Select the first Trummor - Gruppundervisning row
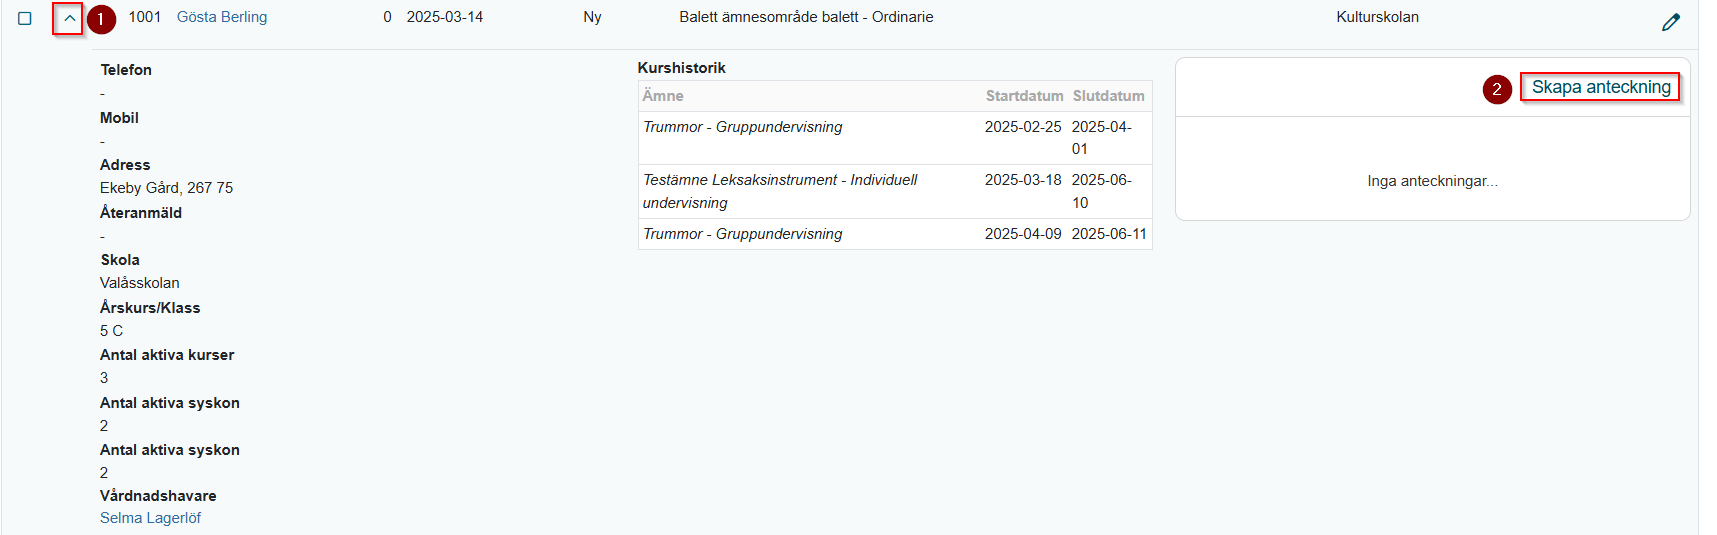Screen dimensions: 1717x535 coord(895,138)
